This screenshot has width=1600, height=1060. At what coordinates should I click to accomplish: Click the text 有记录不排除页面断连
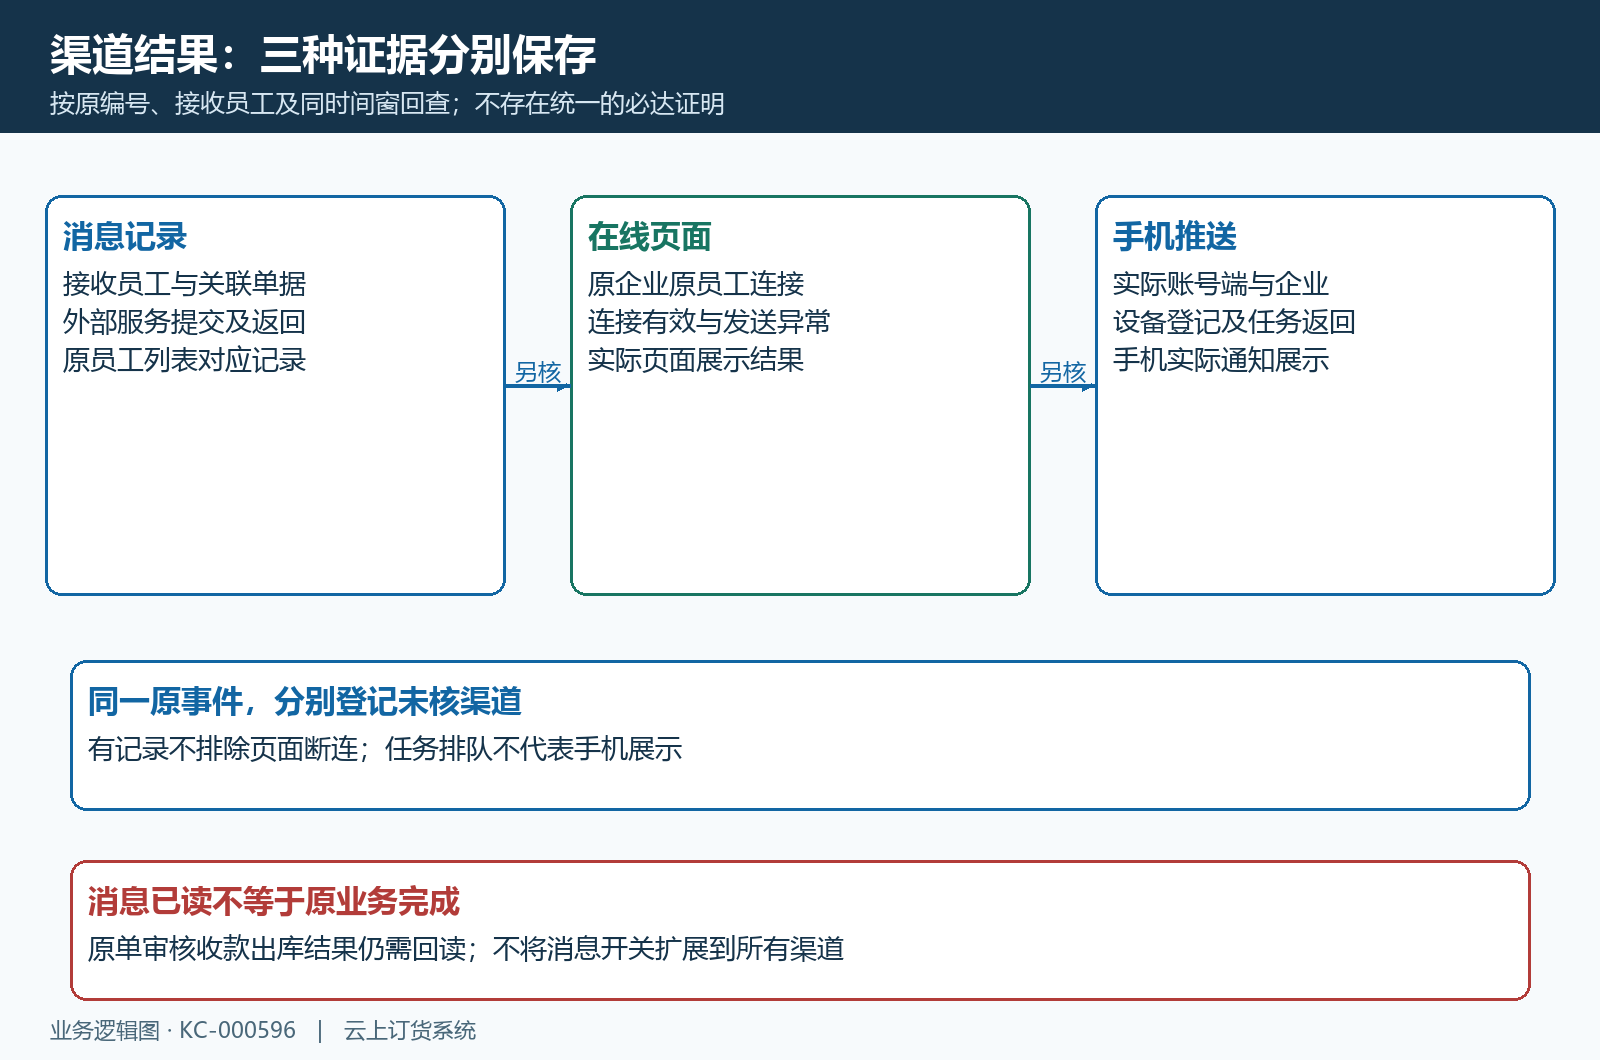(x=223, y=749)
